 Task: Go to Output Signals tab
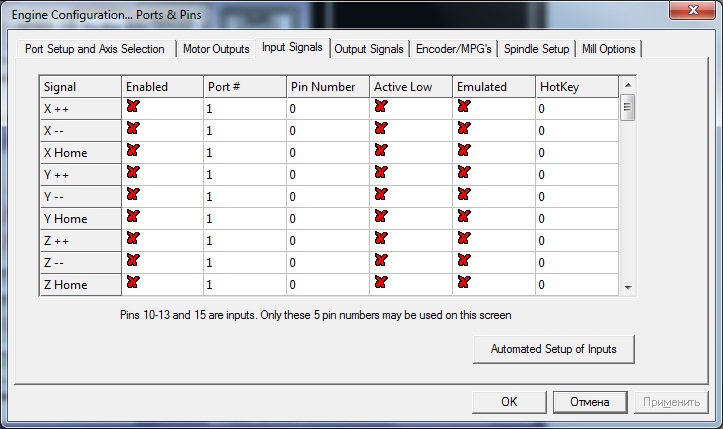[369, 49]
